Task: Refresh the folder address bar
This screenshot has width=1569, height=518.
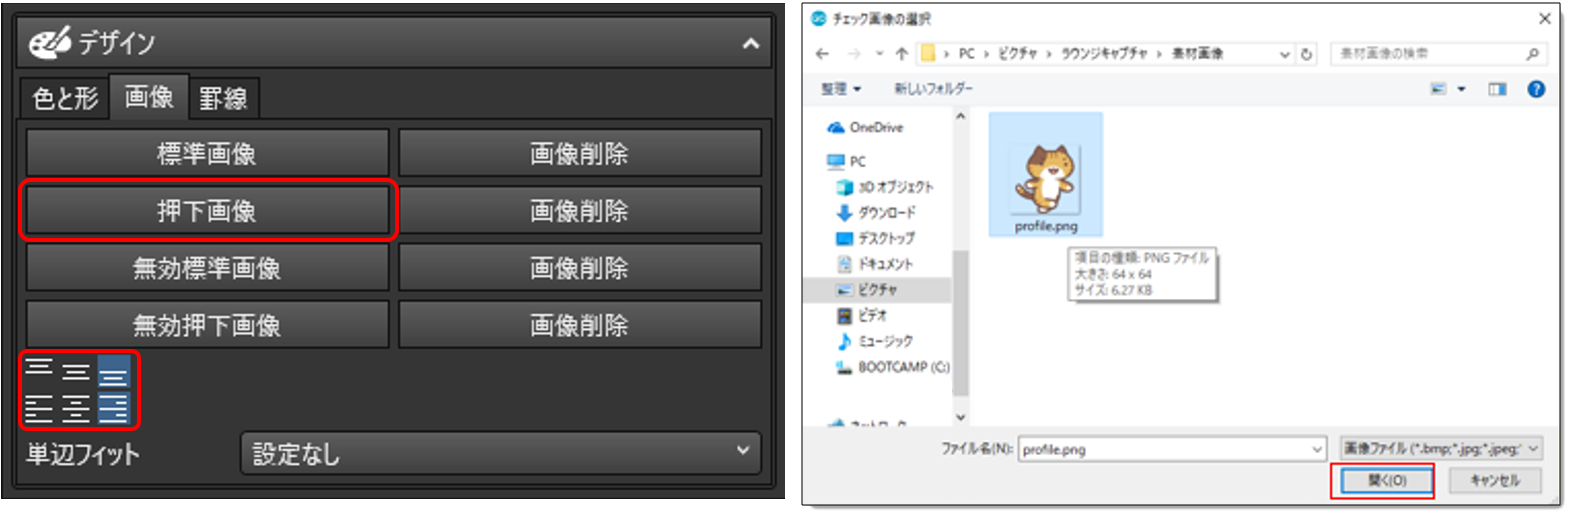Action: [1306, 54]
